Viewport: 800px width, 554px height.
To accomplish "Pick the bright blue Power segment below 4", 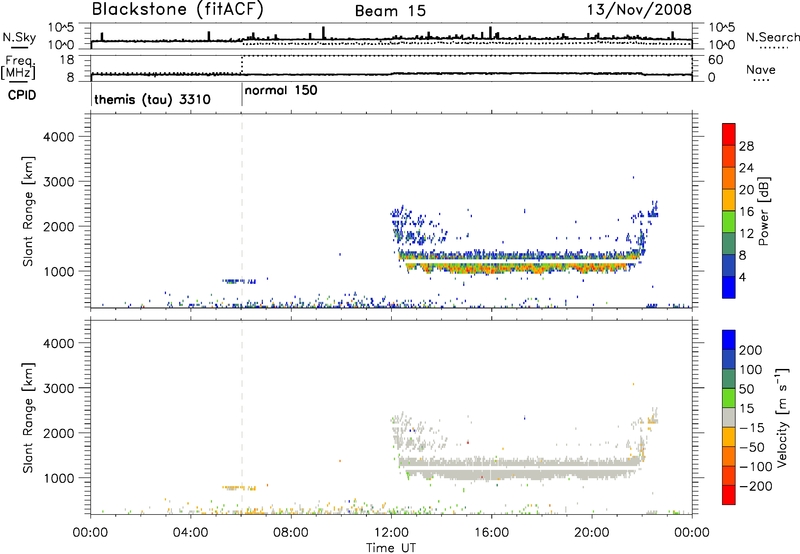I will click(x=729, y=287).
